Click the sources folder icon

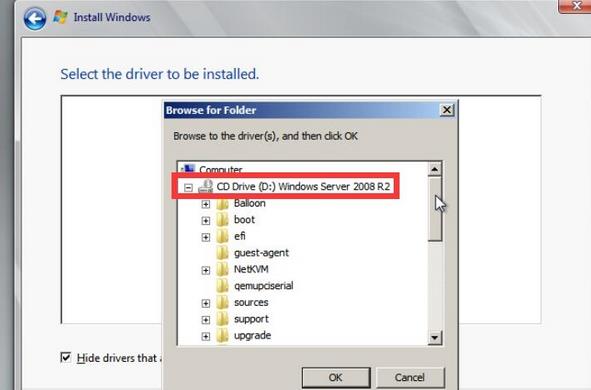point(222,303)
